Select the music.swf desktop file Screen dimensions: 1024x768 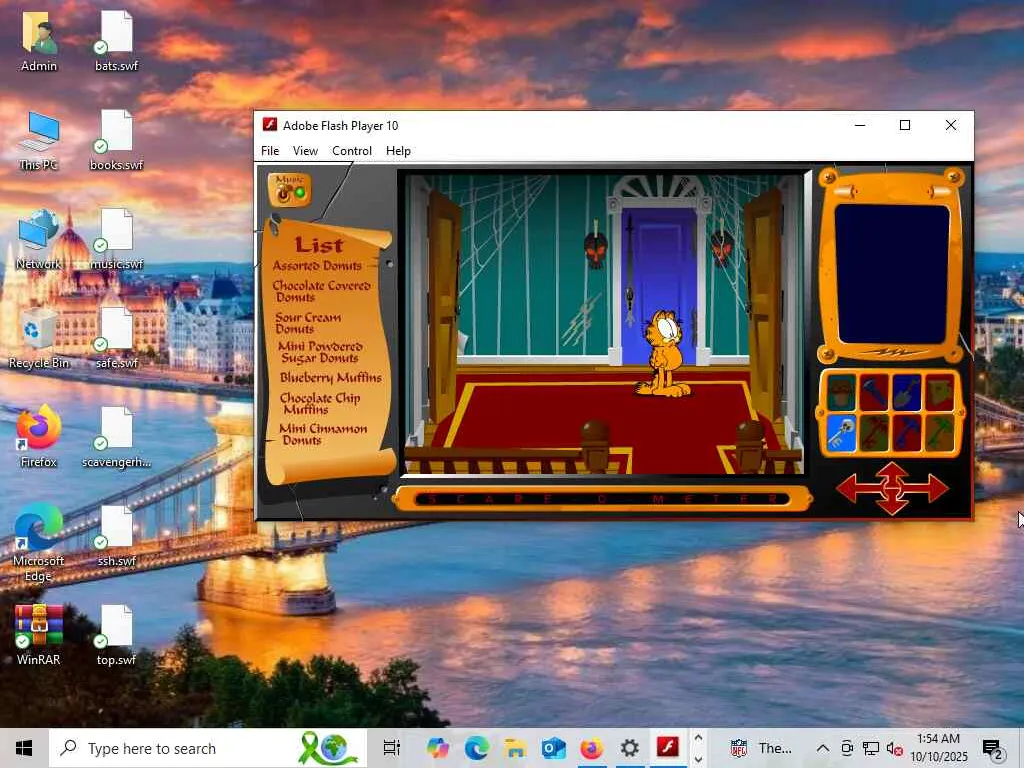(116, 239)
